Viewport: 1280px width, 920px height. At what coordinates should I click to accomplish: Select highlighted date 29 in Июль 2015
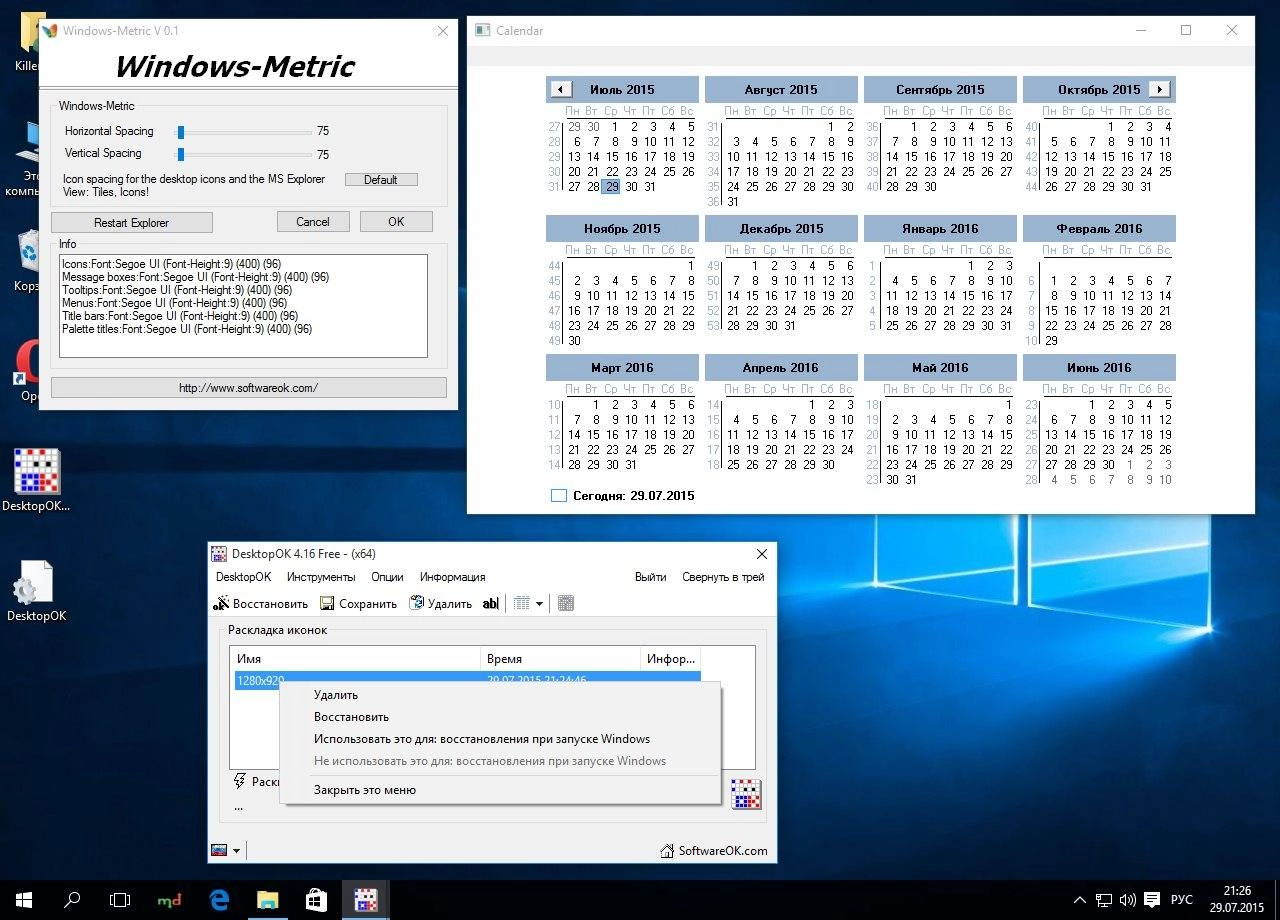pyautogui.click(x=612, y=187)
